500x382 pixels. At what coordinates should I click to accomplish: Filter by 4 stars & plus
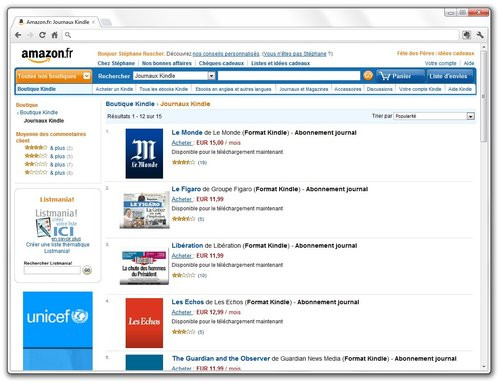tap(48, 148)
